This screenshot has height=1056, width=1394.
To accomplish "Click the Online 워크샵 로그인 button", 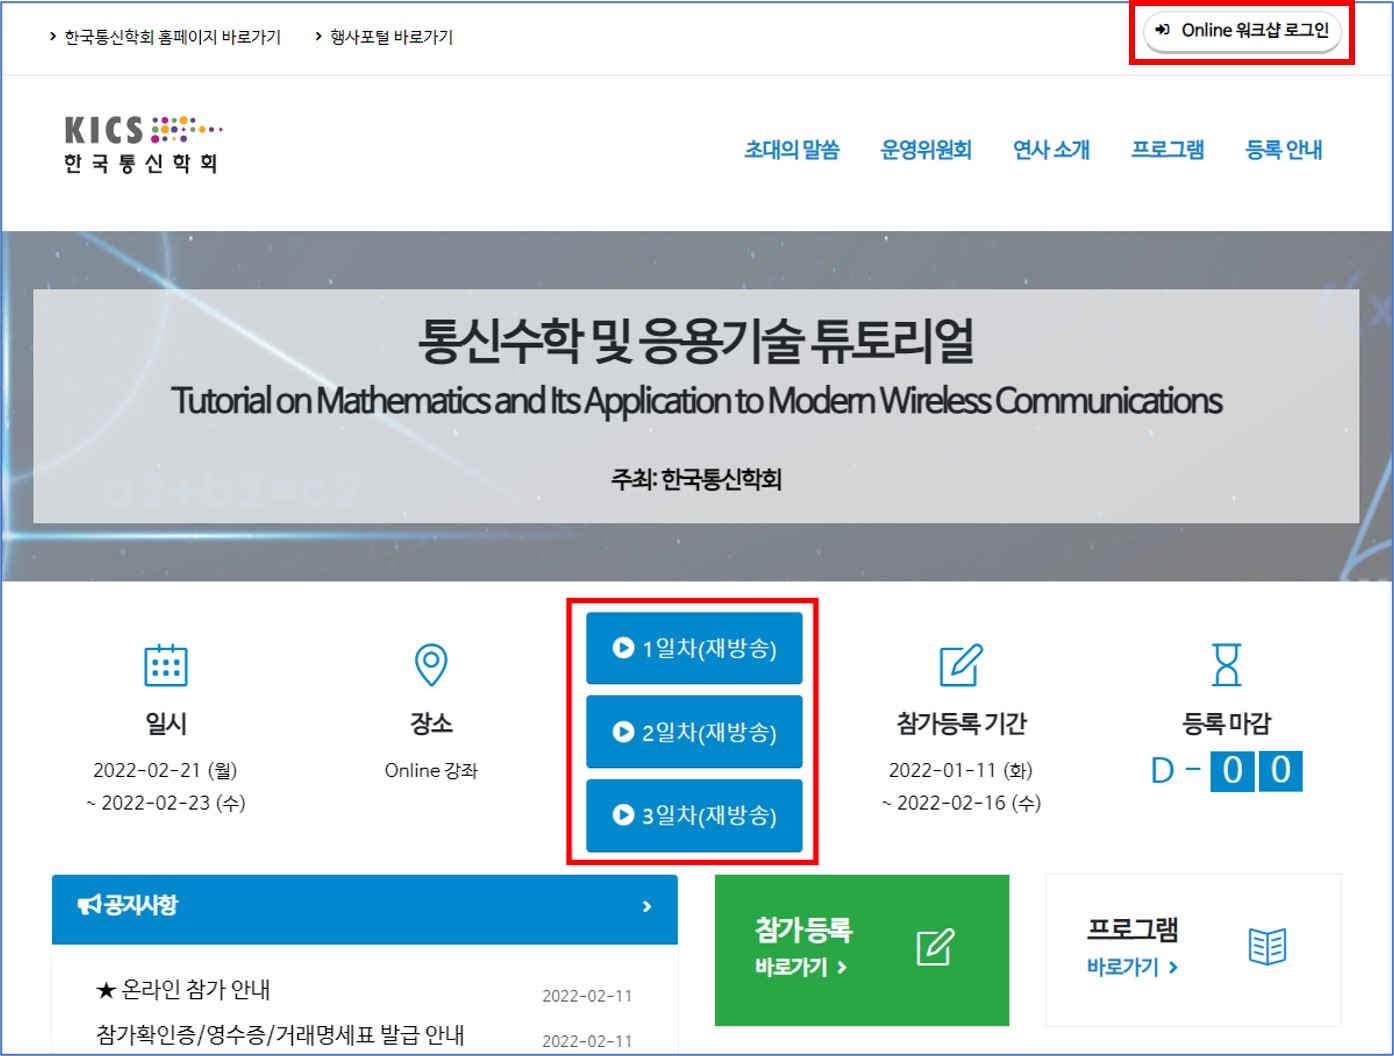I will point(1243,31).
